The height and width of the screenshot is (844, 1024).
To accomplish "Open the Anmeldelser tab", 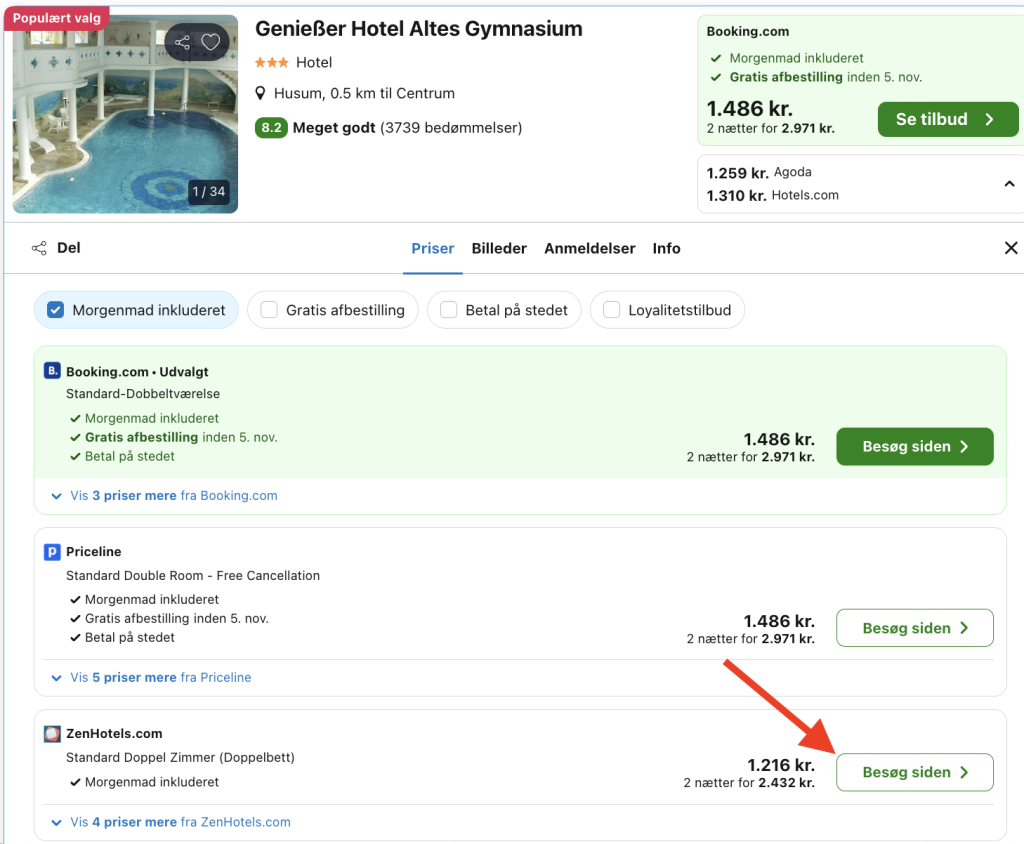I will coord(589,249).
